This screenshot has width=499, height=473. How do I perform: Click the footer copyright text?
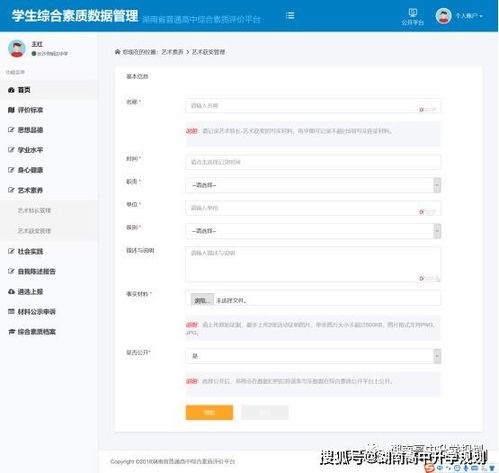tap(173, 461)
